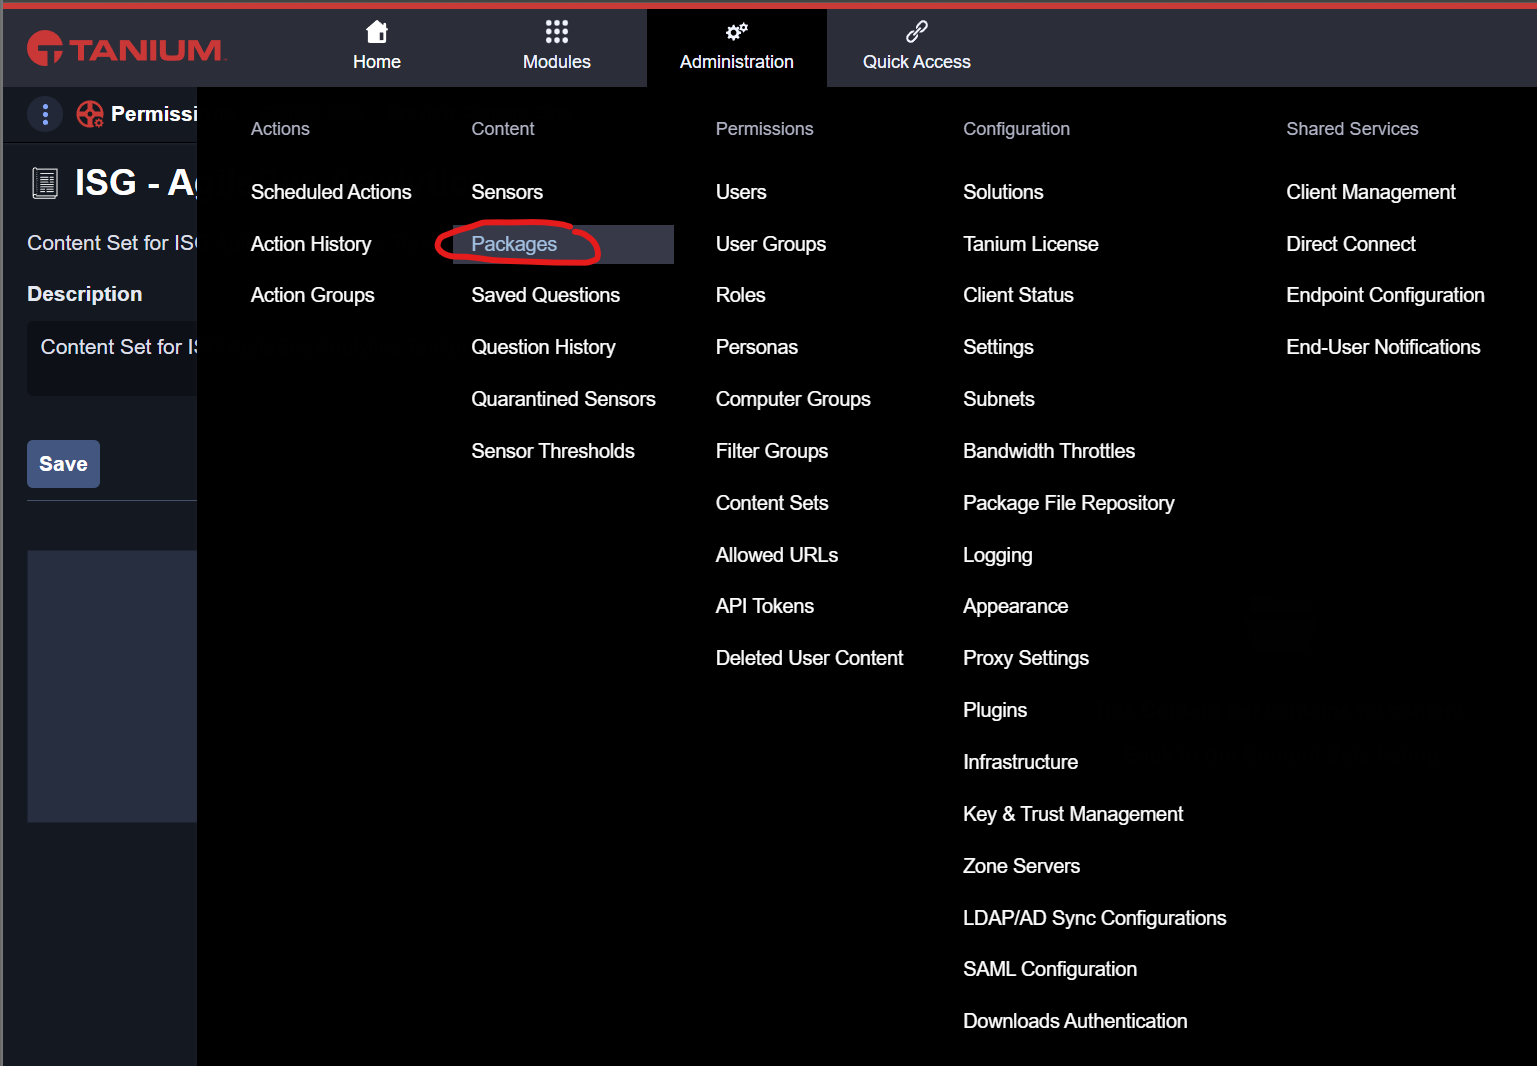Open Solutions under Configuration
This screenshot has width=1537, height=1066.
tap(1003, 192)
